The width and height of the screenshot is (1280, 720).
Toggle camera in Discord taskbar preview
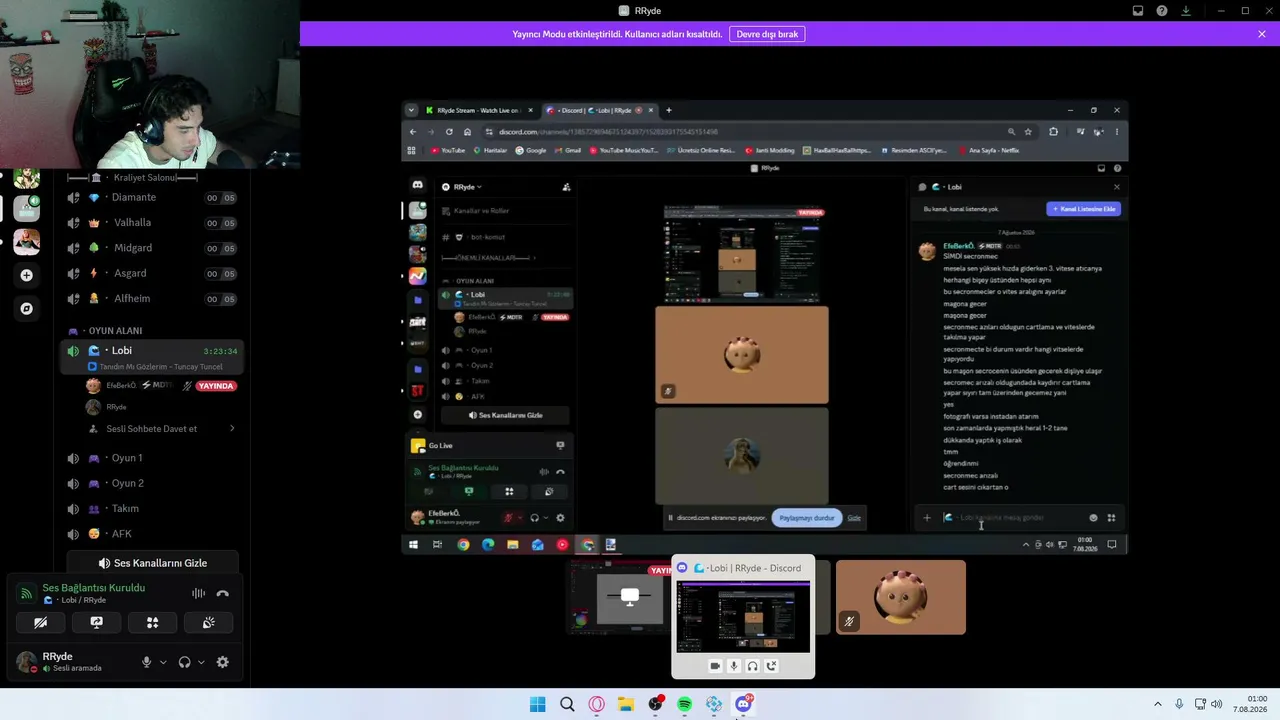pyautogui.click(x=715, y=666)
